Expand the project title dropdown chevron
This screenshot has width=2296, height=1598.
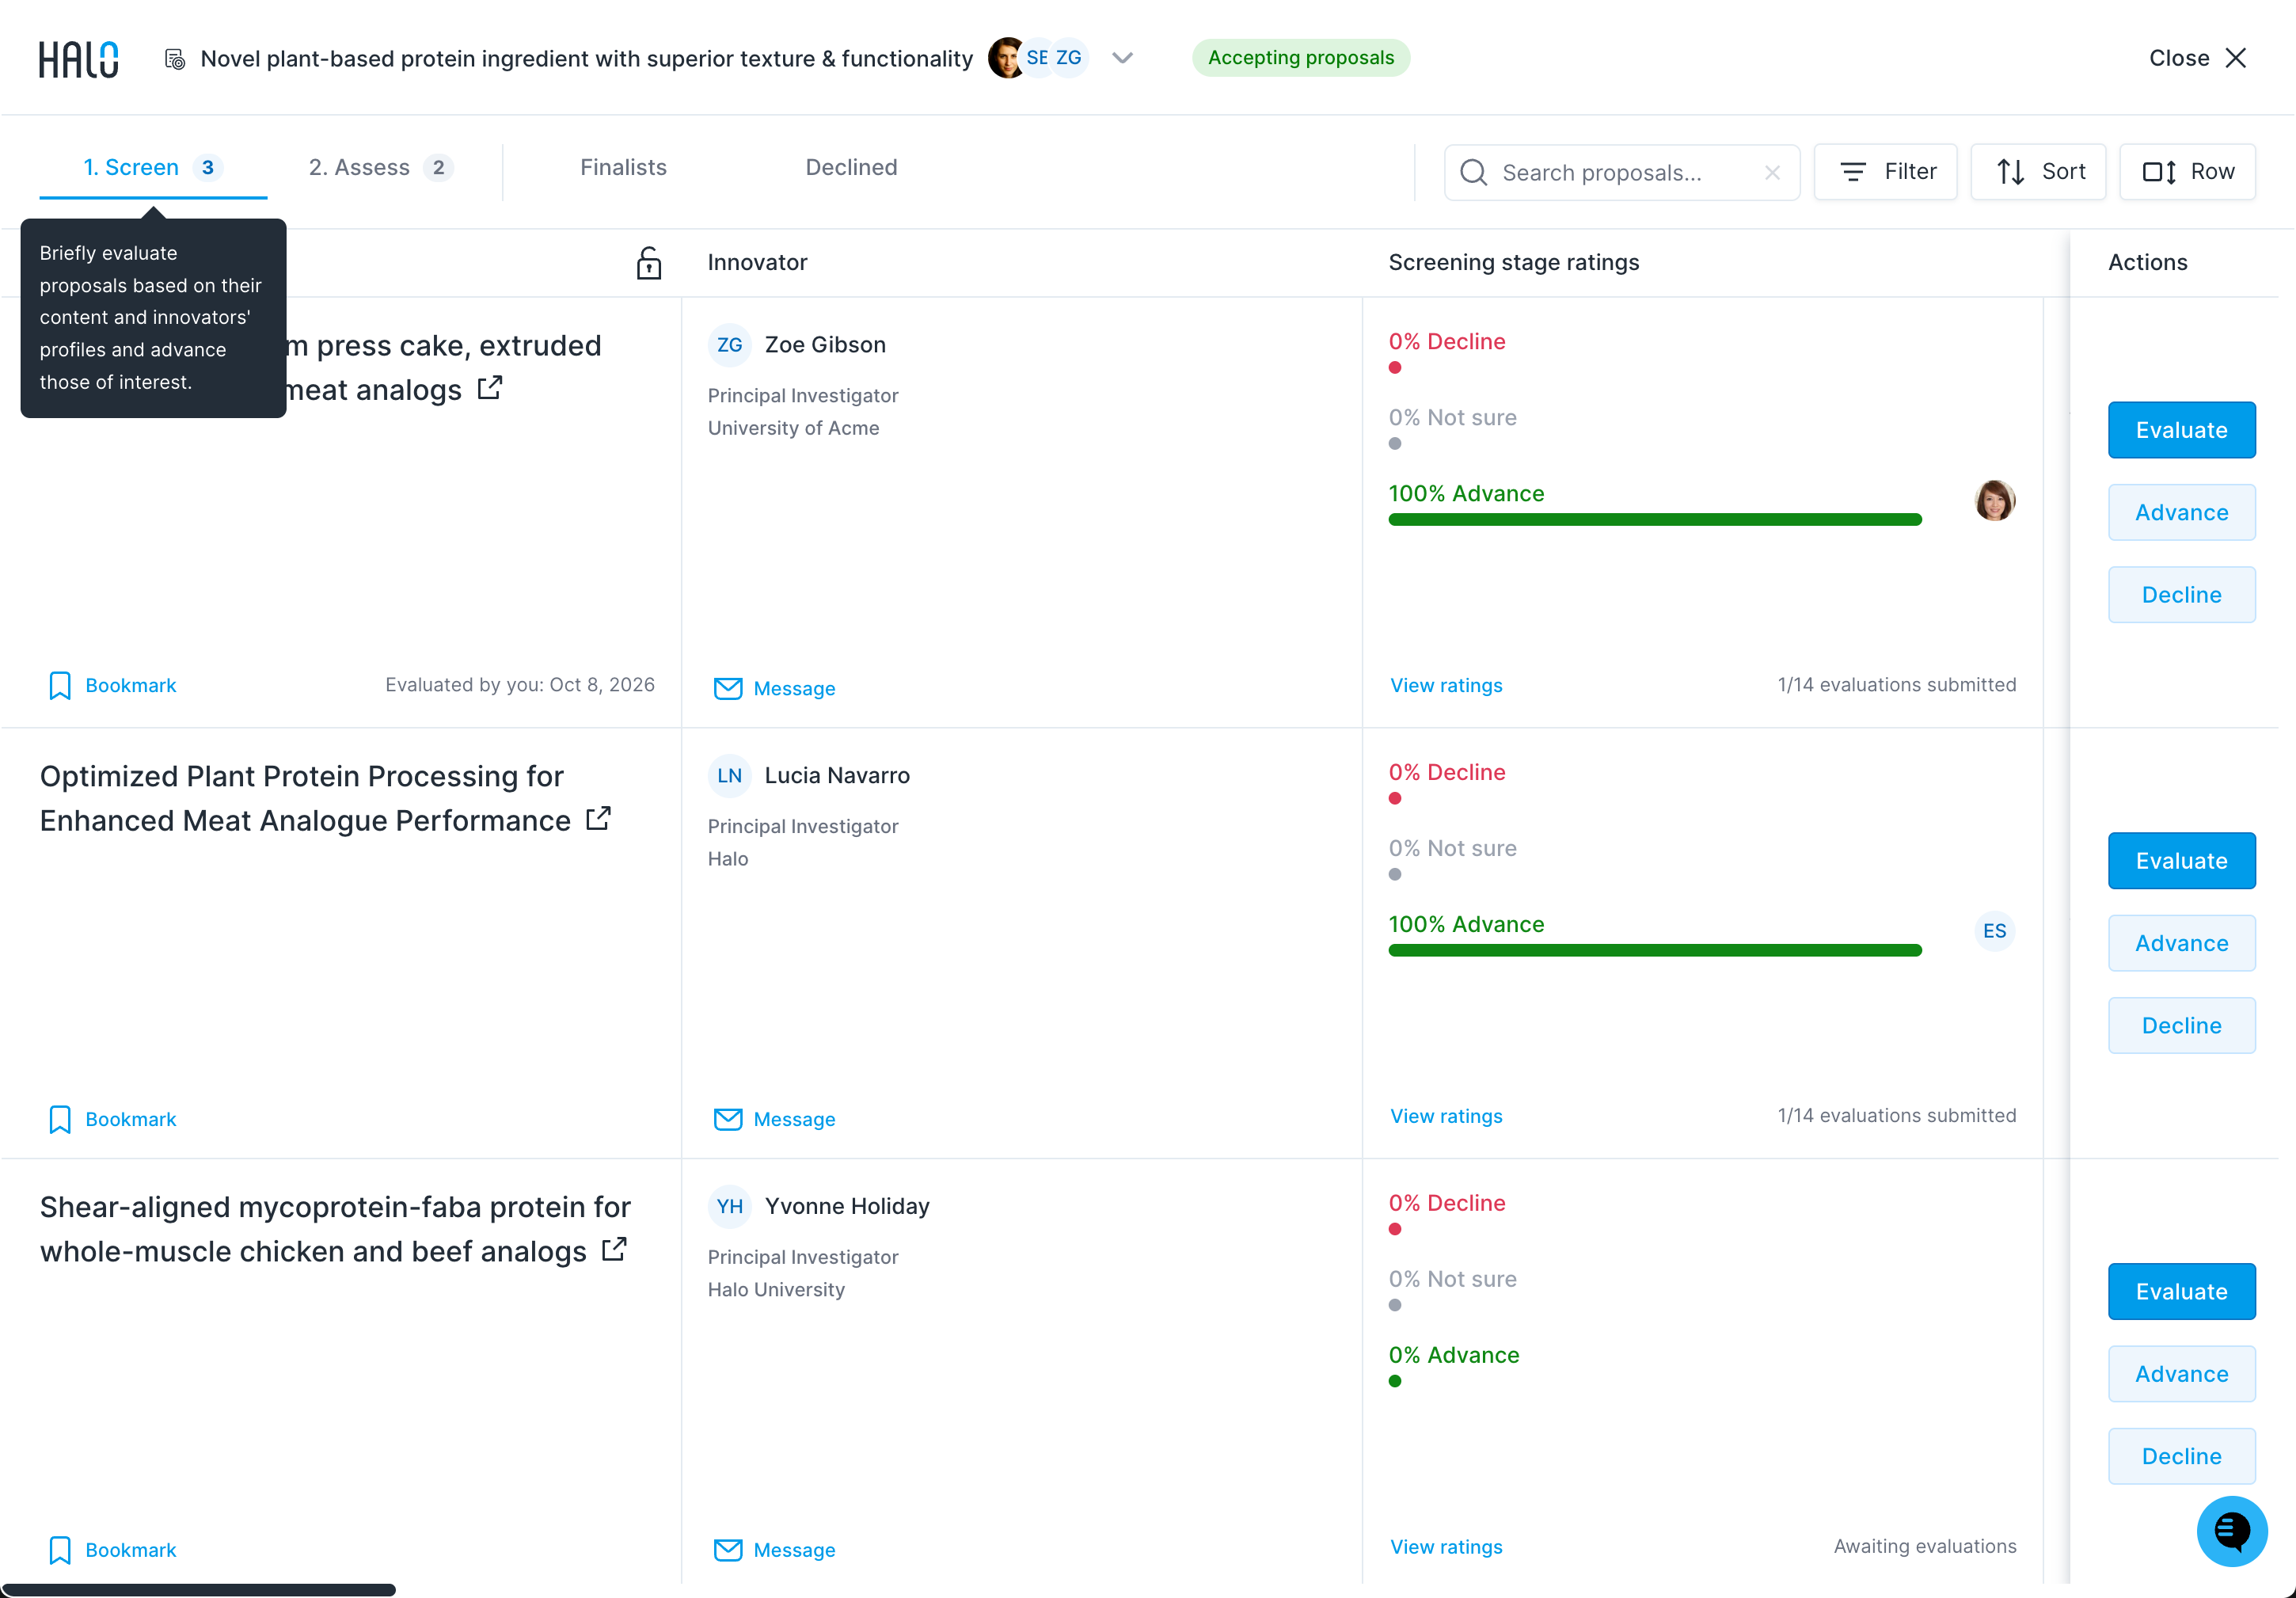1123,58
